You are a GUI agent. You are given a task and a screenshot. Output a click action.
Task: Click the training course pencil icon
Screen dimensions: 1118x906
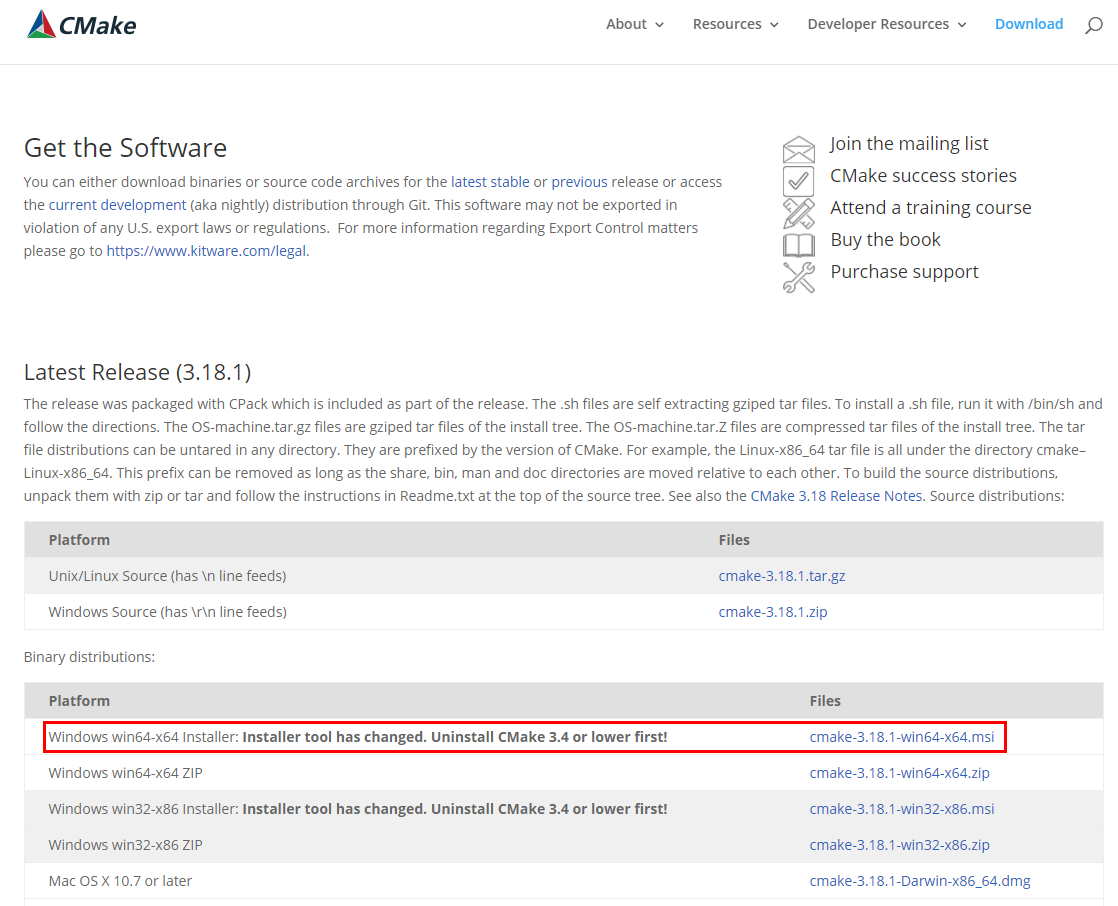click(799, 213)
